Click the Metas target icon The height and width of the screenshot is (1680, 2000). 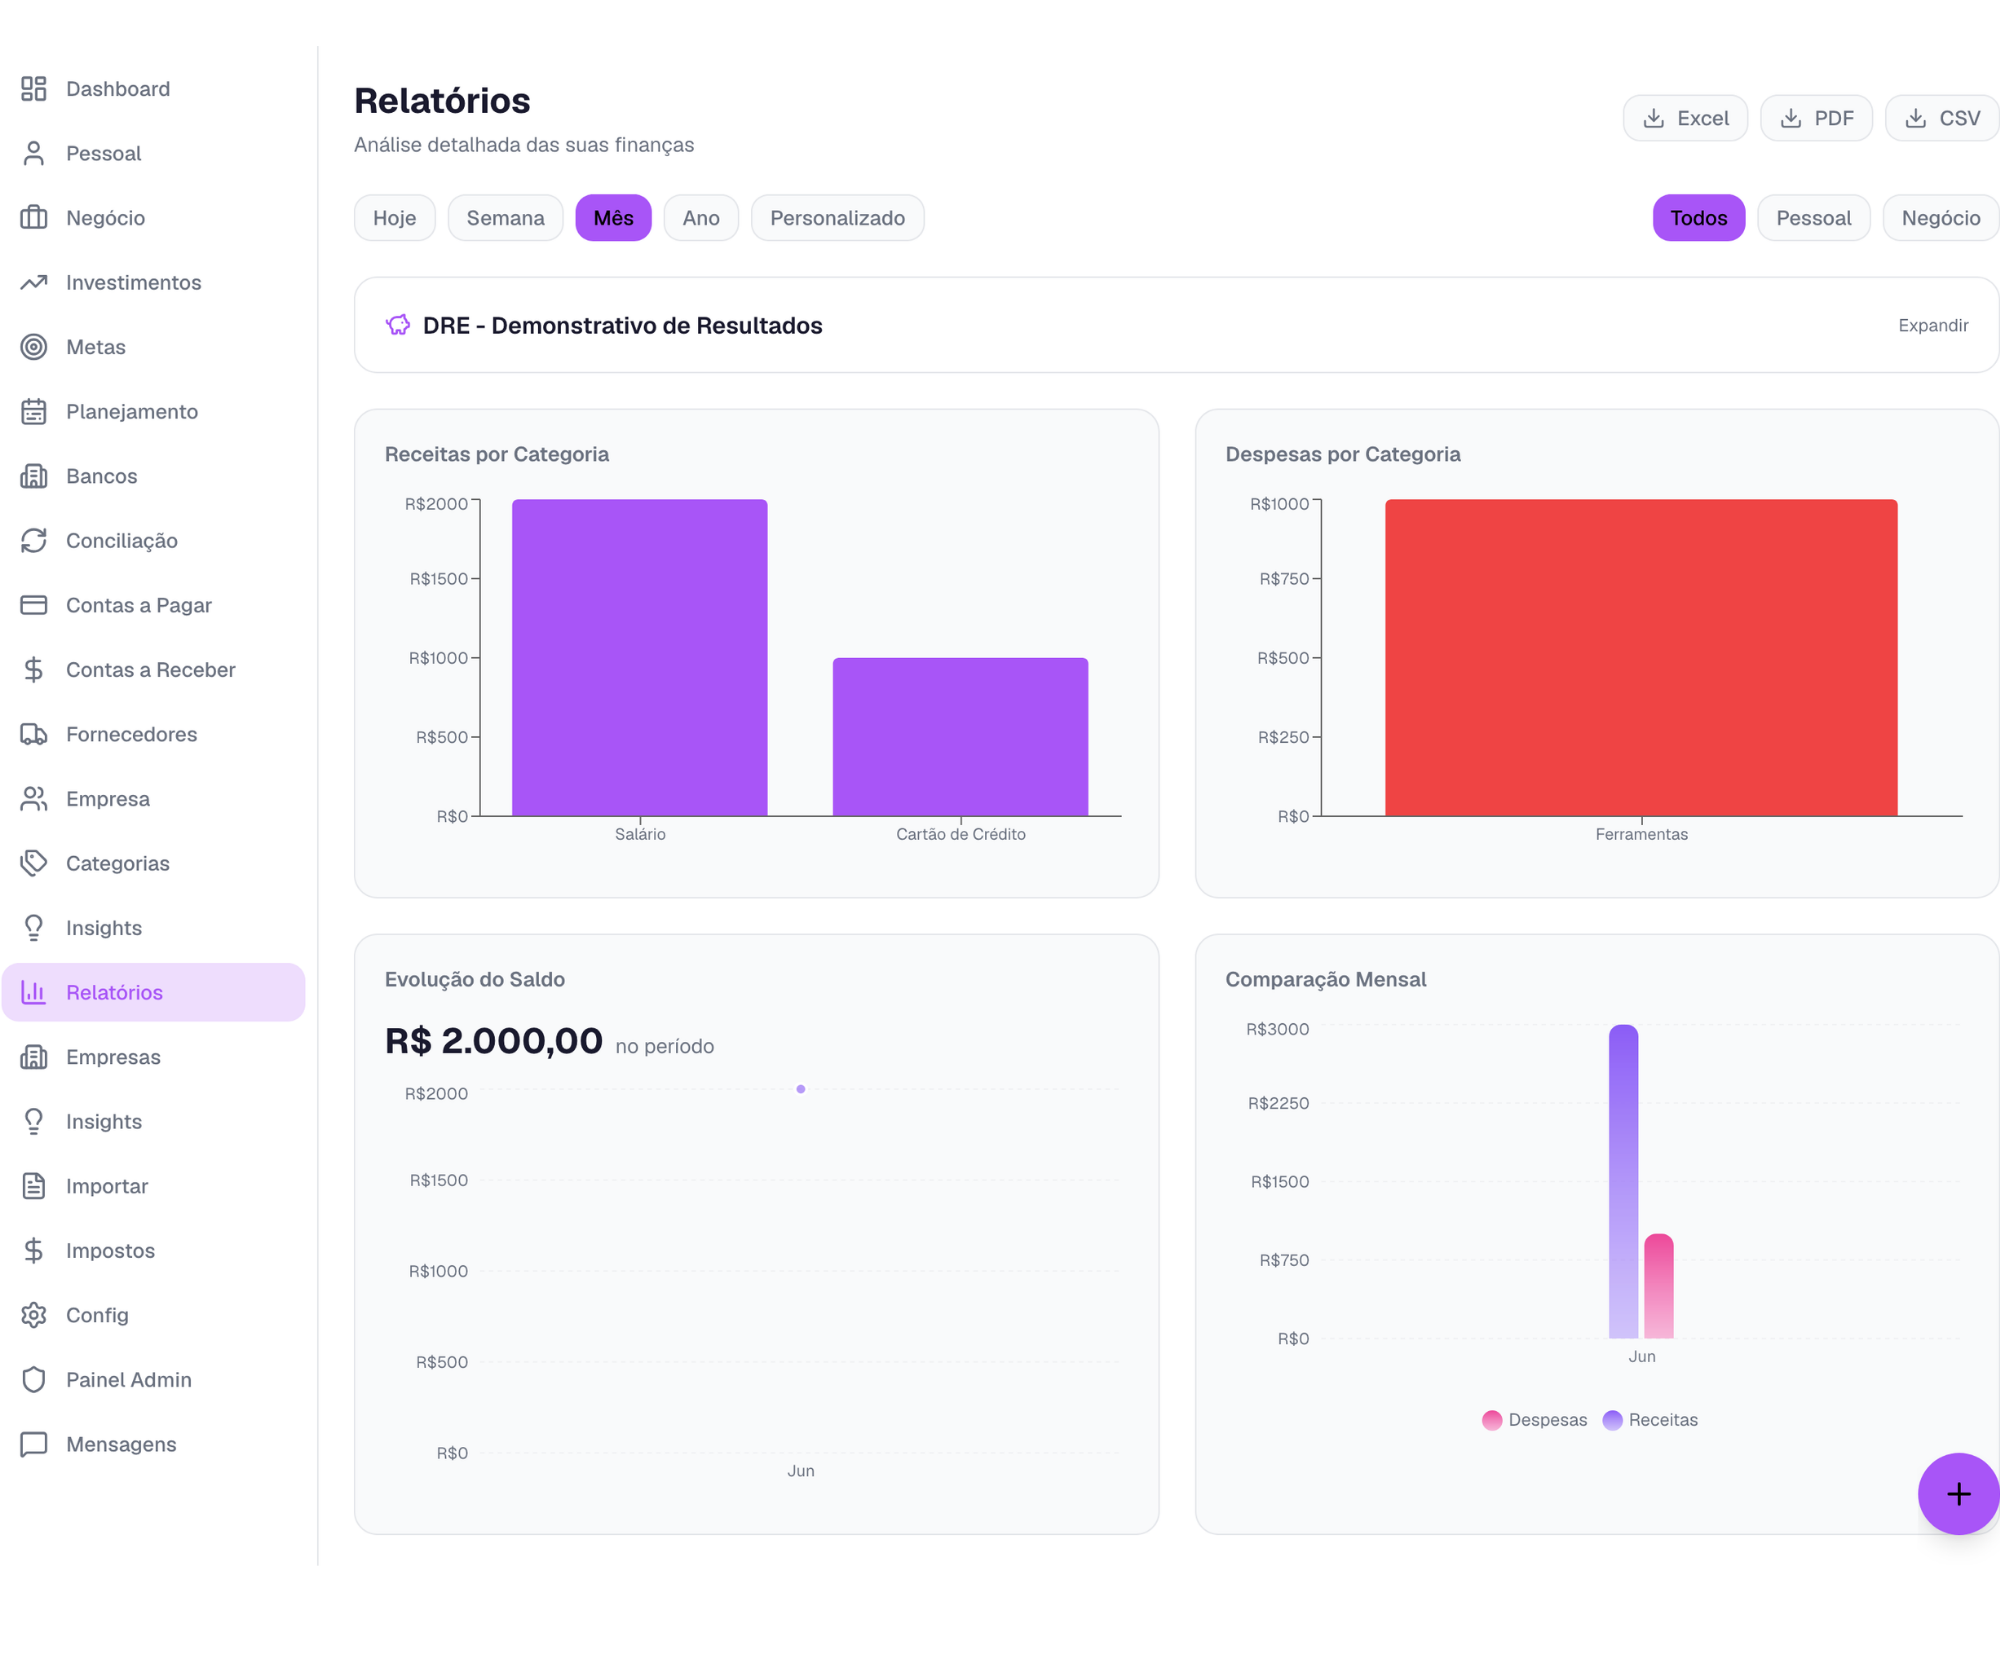point(34,347)
